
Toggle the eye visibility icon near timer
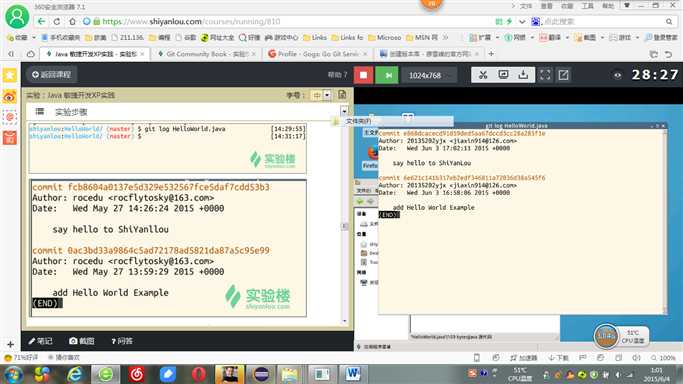pos(617,75)
